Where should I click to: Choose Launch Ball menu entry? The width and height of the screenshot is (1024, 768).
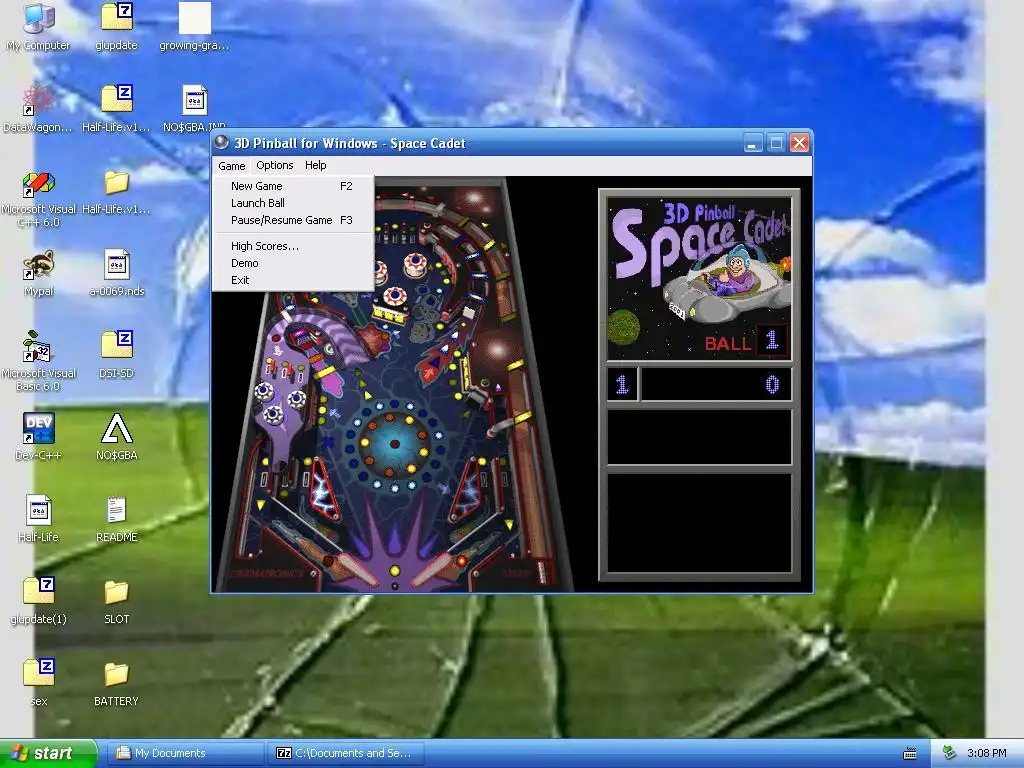(x=293, y=203)
